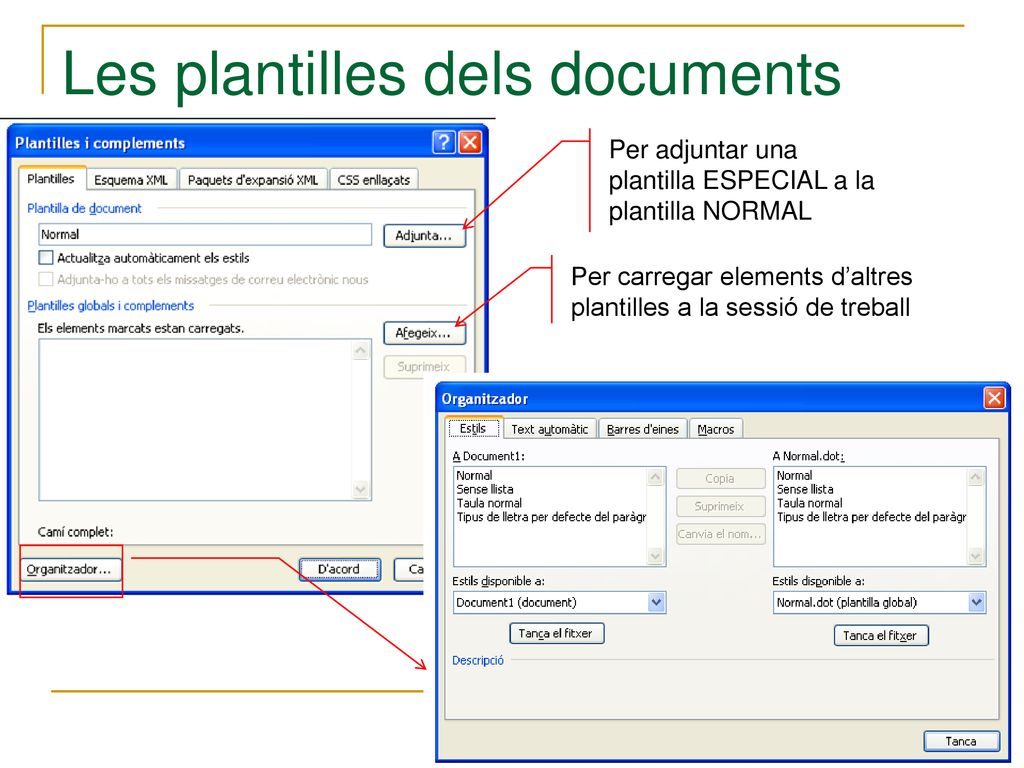The height and width of the screenshot is (768, 1024).
Task: Select Sense llista in the A Document1 list
Action: [x=485, y=489]
